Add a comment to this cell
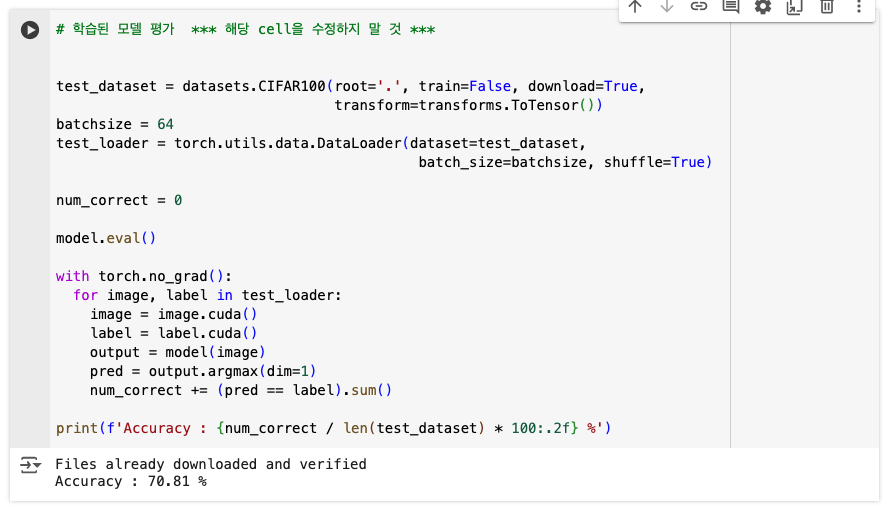The image size is (888, 510). click(731, 7)
